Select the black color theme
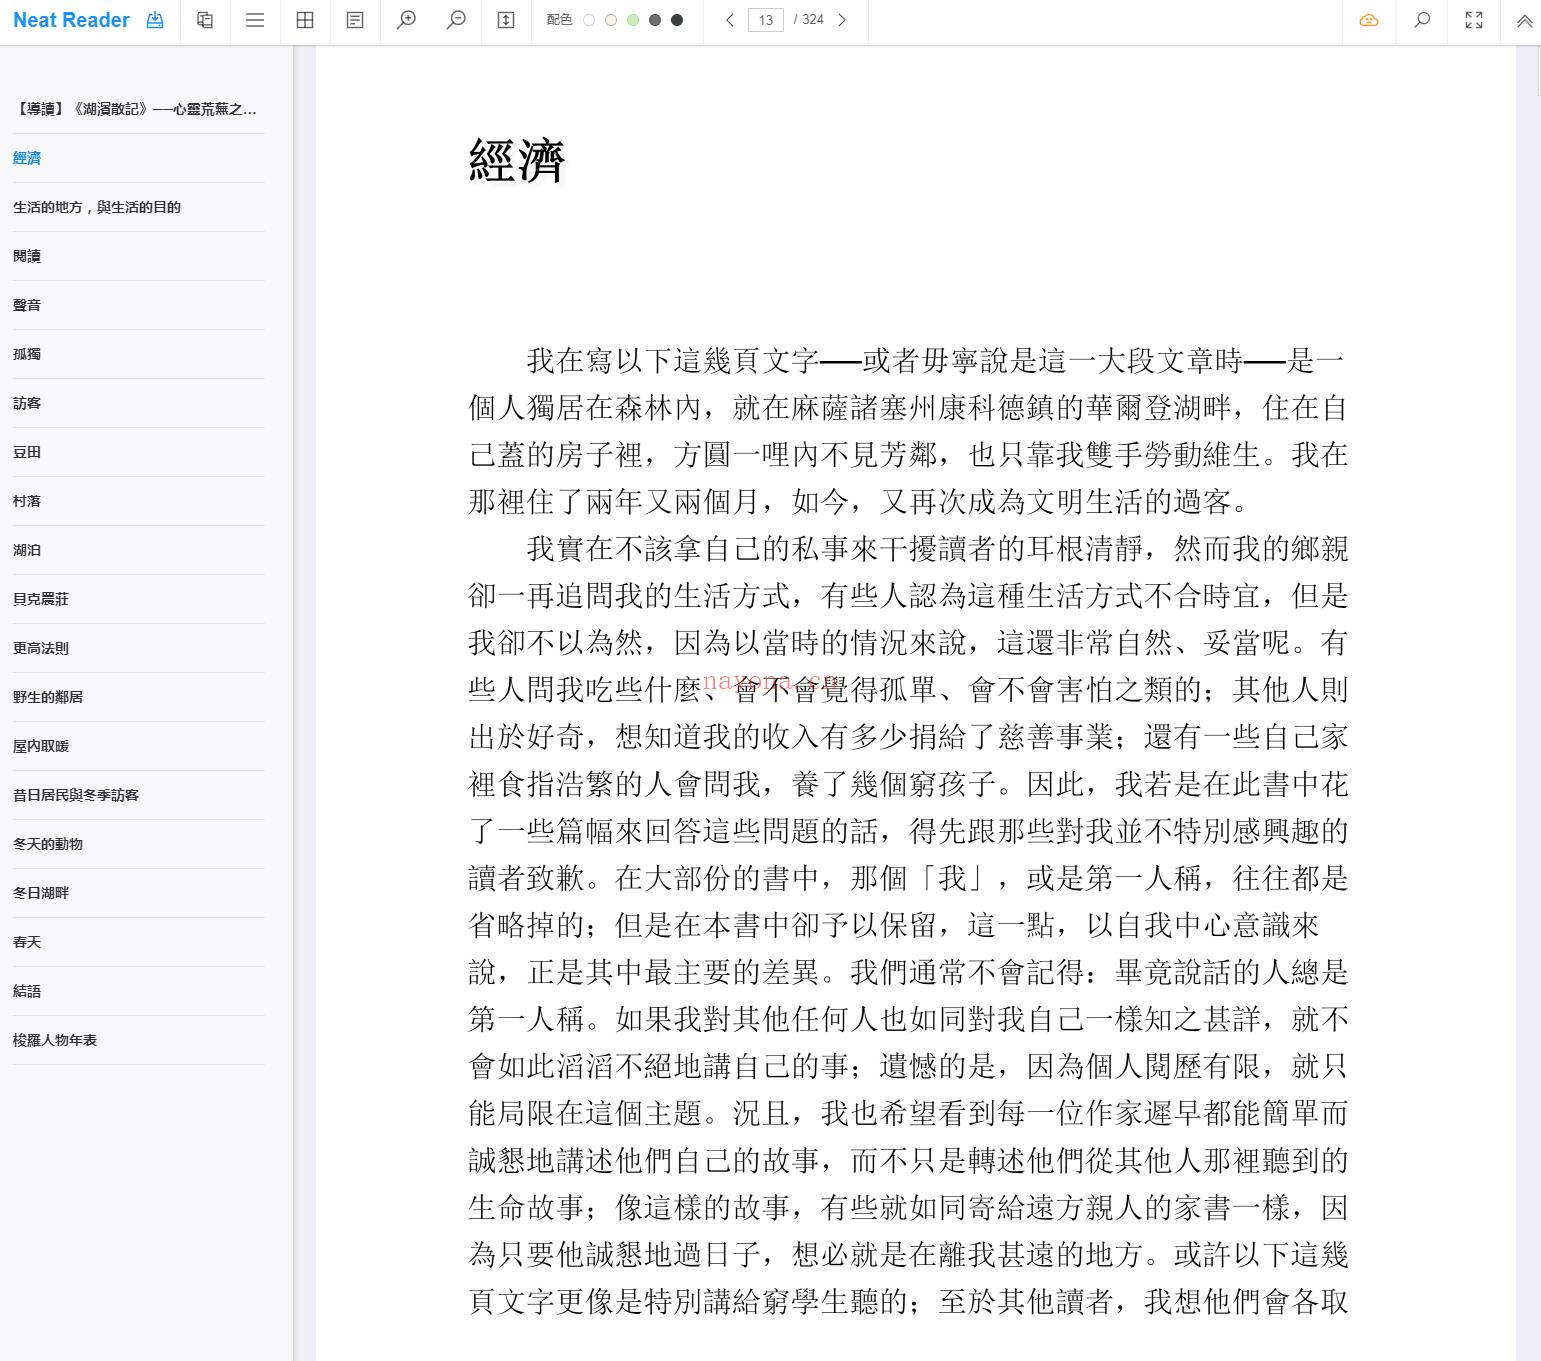 [677, 20]
